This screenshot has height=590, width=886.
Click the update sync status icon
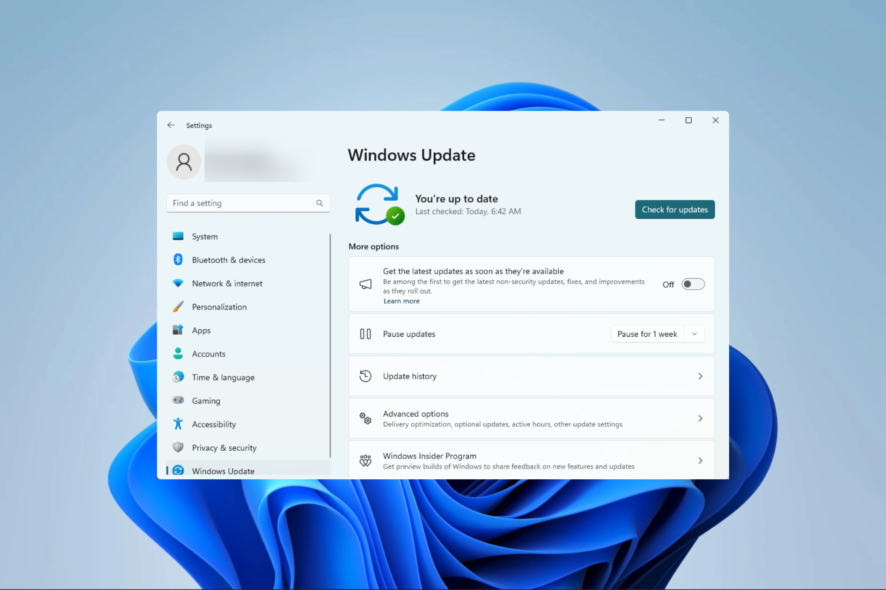[380, 204]
